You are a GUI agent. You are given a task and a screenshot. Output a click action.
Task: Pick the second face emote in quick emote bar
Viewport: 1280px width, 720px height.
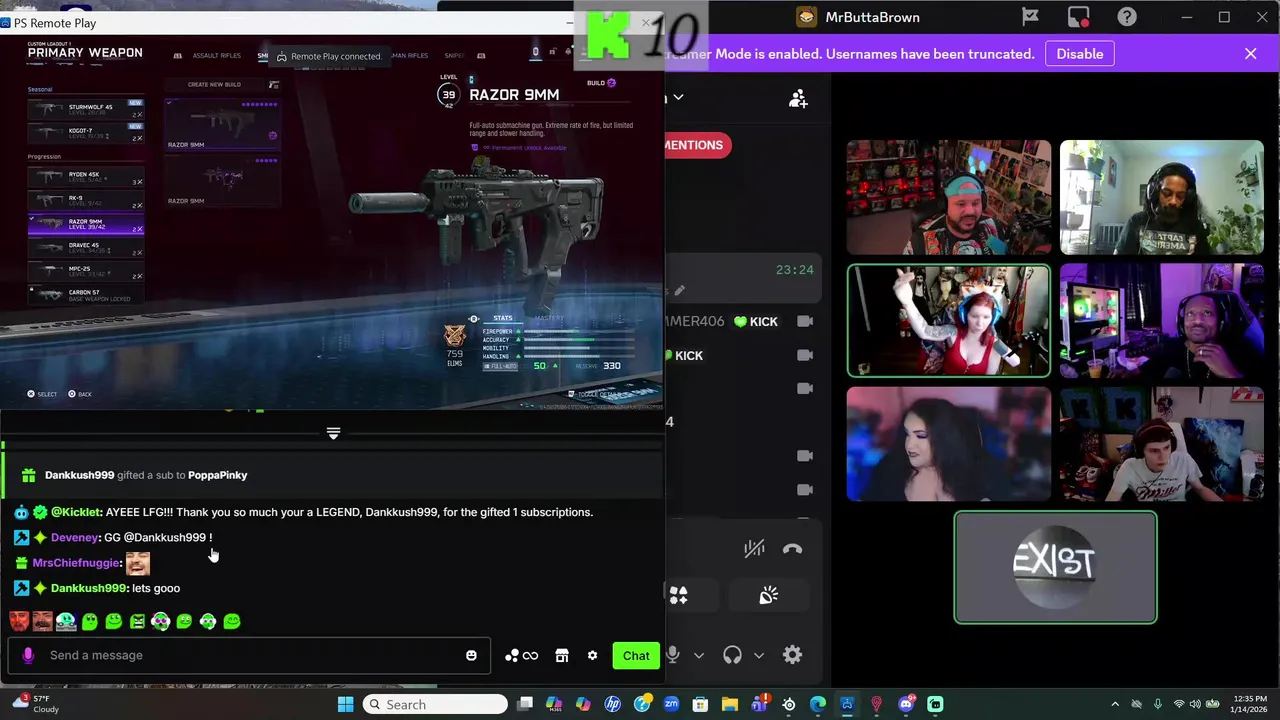click(42, 621)
